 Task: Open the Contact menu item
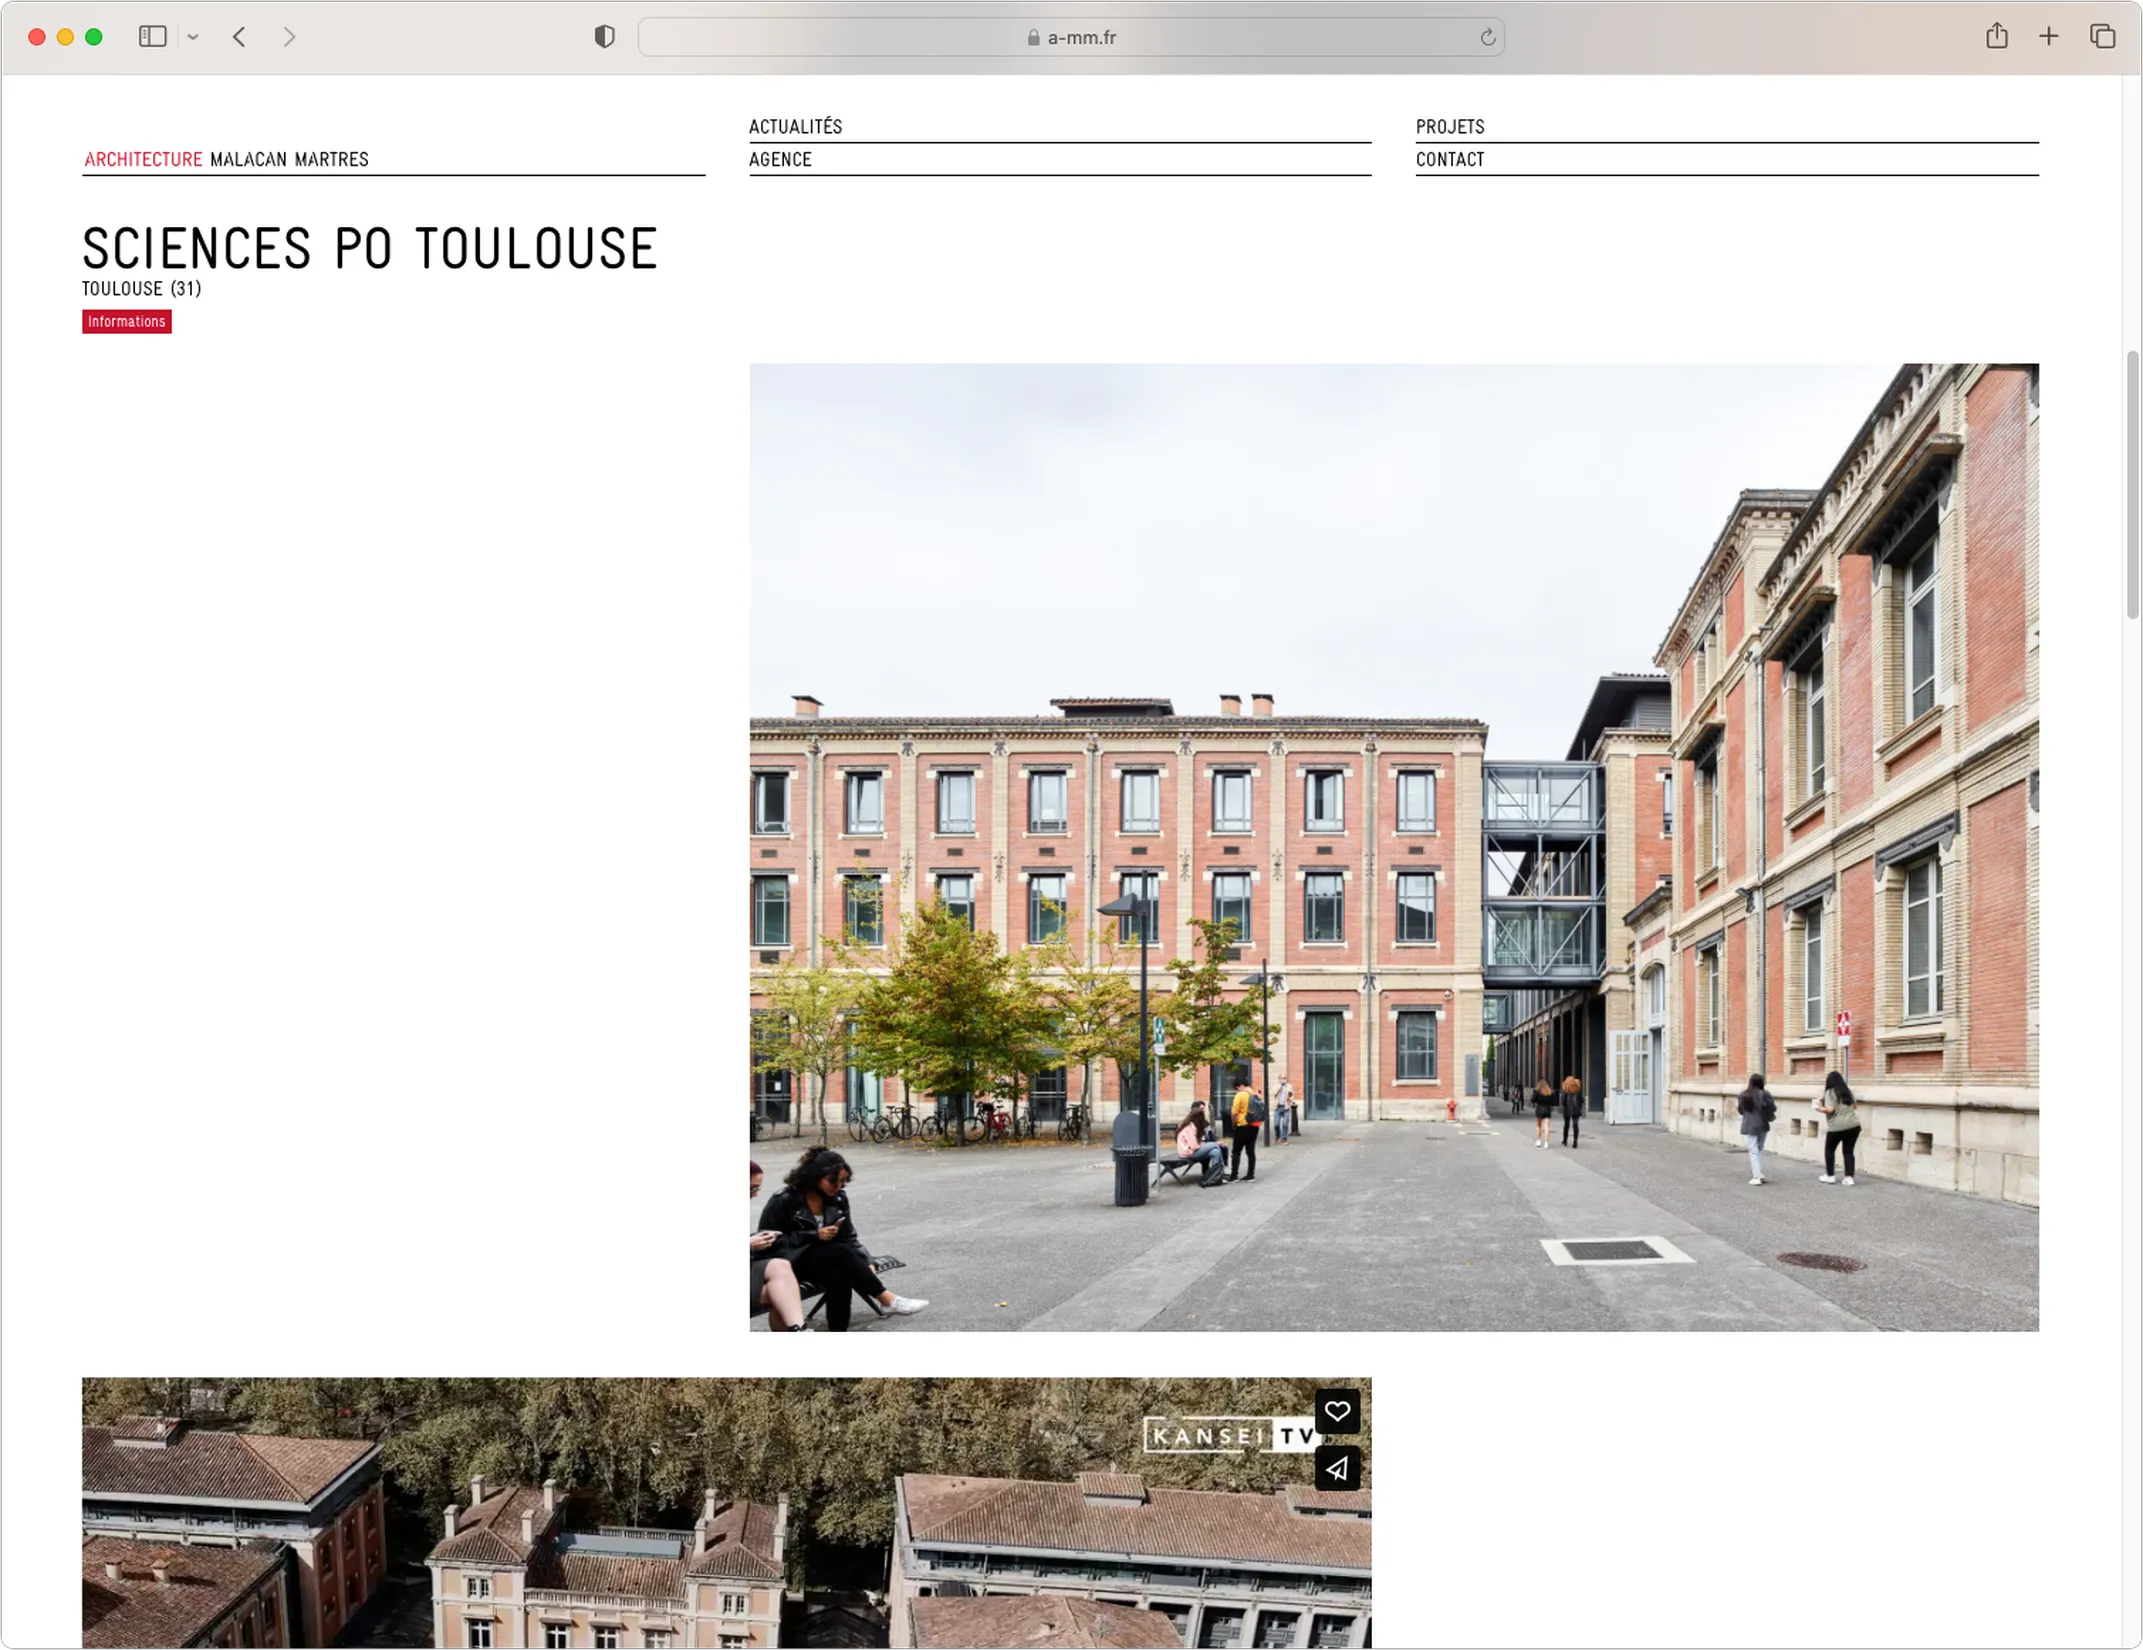pyautogui.click(x=1449, y=159)
